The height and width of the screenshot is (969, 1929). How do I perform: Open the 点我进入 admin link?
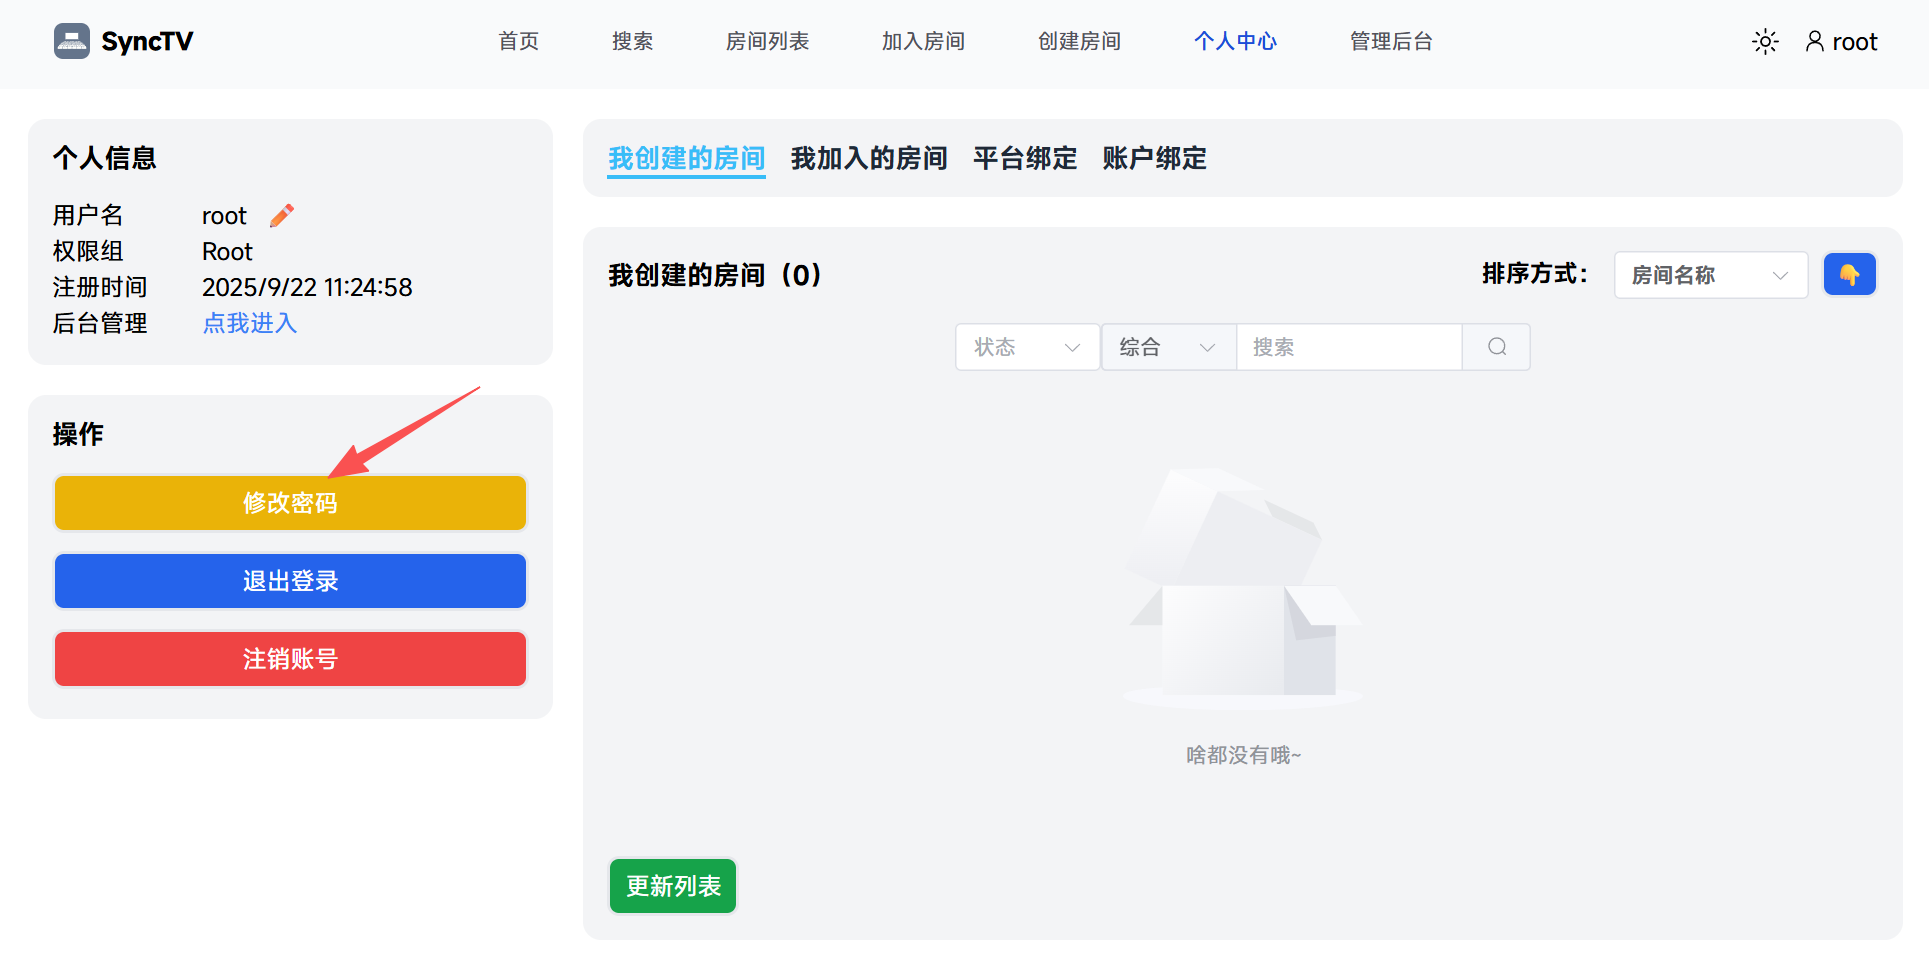click(250, 323)
